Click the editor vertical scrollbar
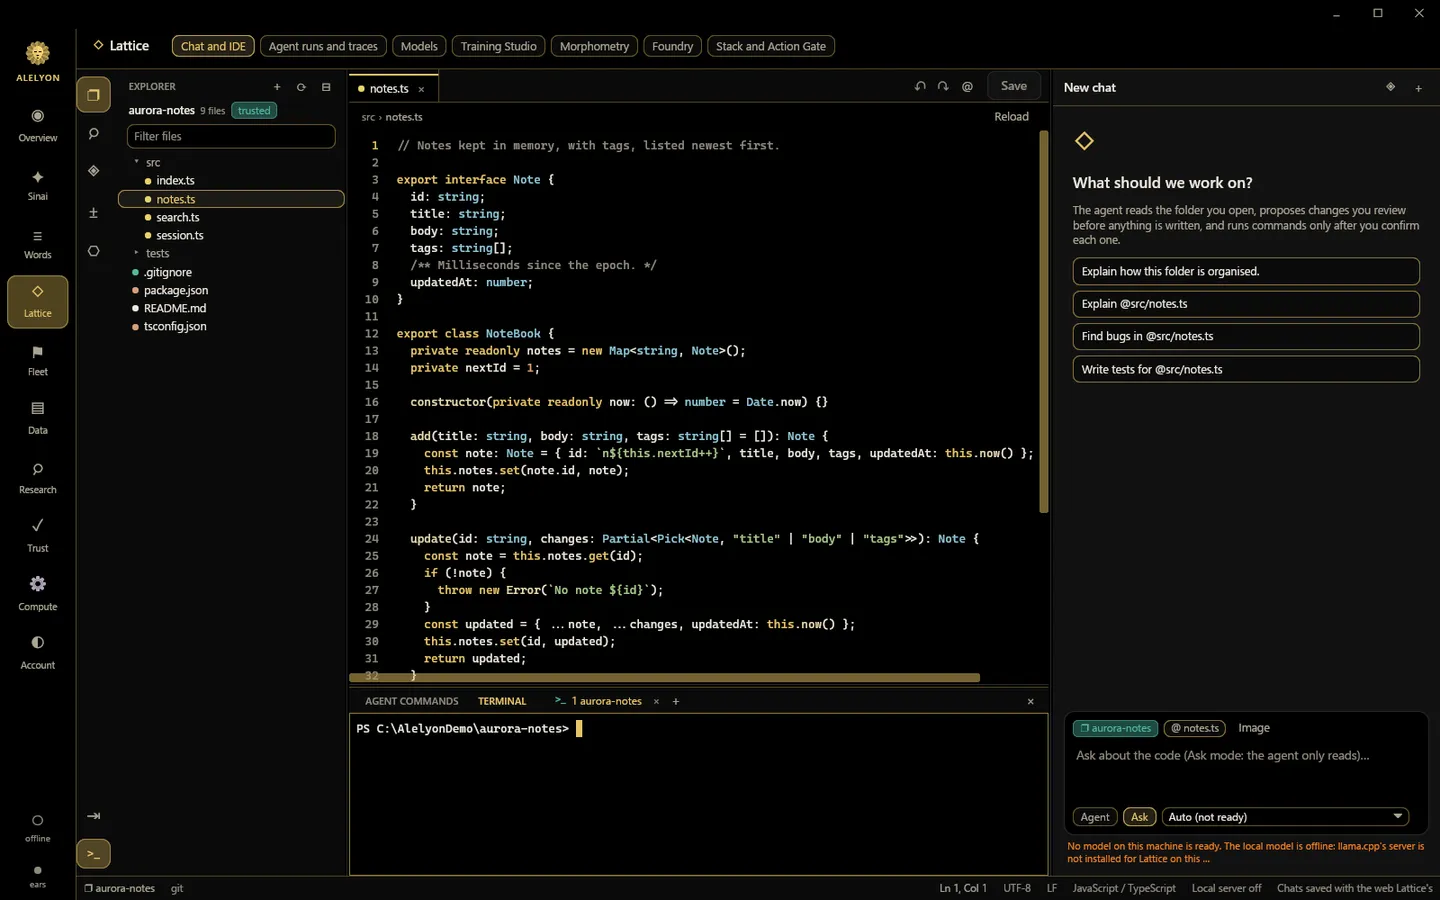 coord(1044,322)
